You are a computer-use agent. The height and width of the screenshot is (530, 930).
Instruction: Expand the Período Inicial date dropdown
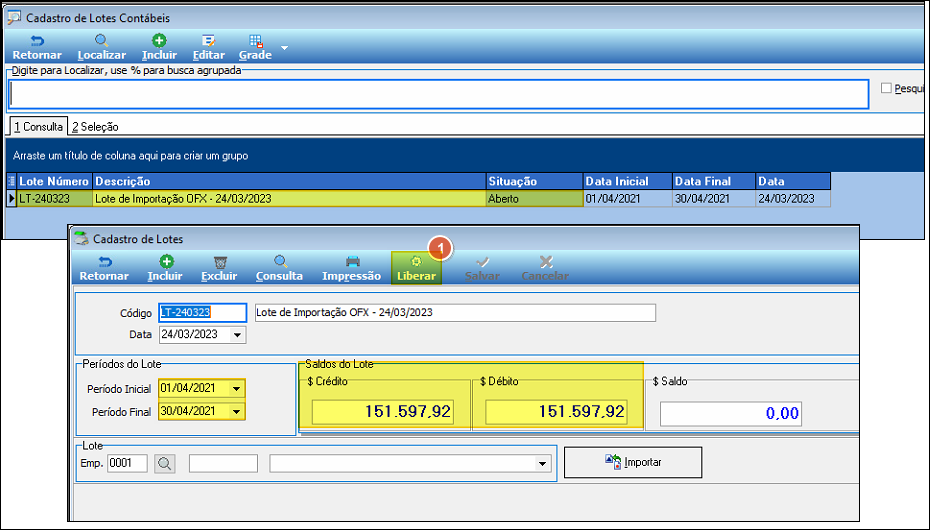click(x=237, y=389)
